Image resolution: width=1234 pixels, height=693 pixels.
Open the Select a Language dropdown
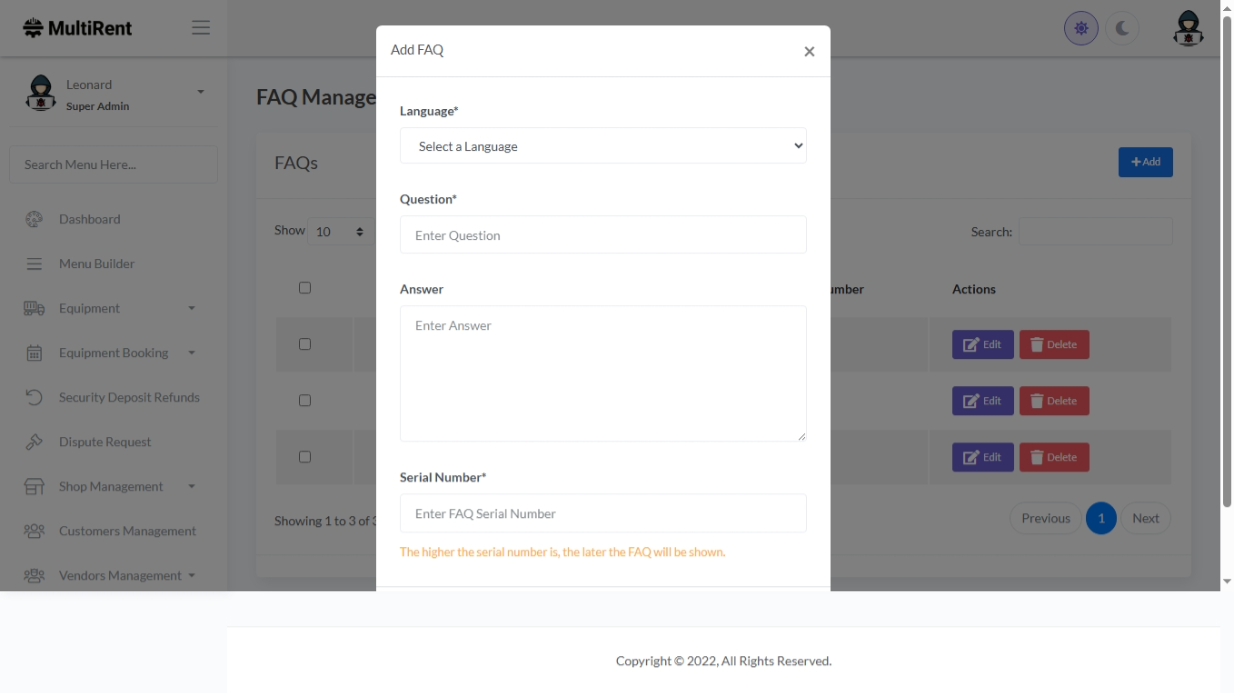click(x=603, y=146)
